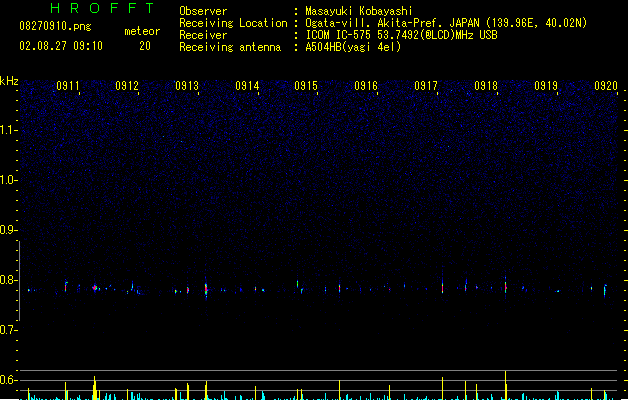Click the 0911 time marker
Viewport: 629px width, 400px height.
coord(68,86)
